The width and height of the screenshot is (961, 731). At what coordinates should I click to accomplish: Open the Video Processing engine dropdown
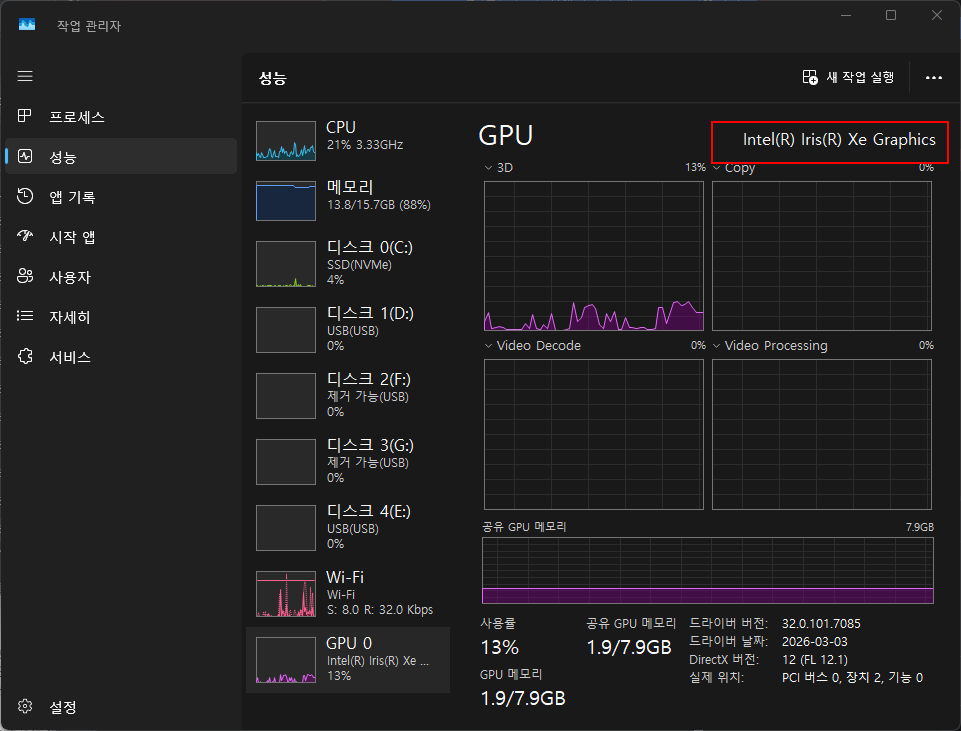716,346
